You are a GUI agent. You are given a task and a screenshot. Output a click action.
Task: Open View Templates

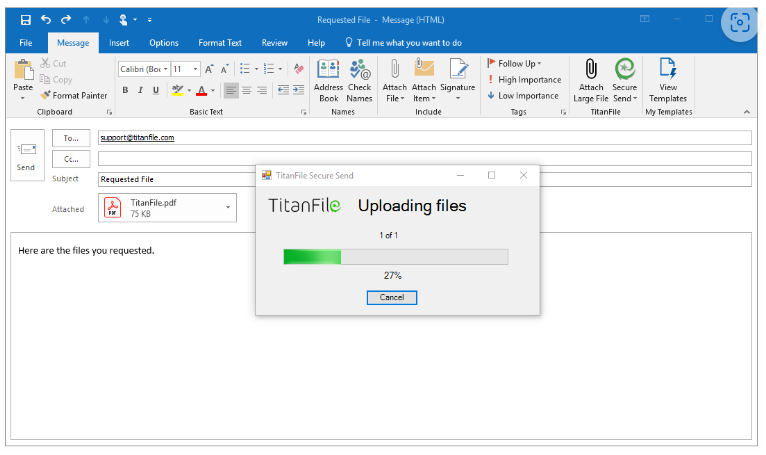pos(668,80)
